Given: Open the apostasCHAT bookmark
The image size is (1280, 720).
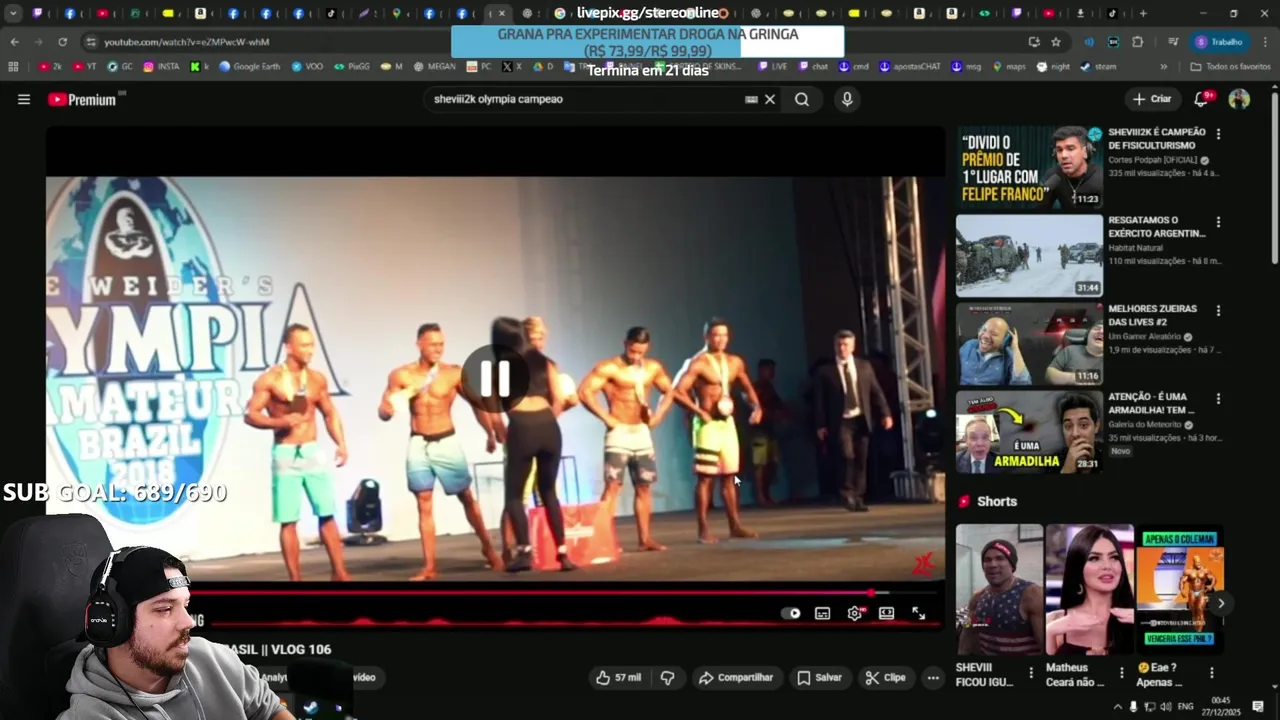Looking at the screenshot, I should tap(910, 66).
